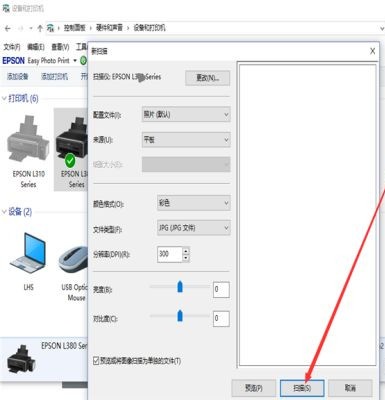Click the resolution DPI input field

(x=169, y=254)
